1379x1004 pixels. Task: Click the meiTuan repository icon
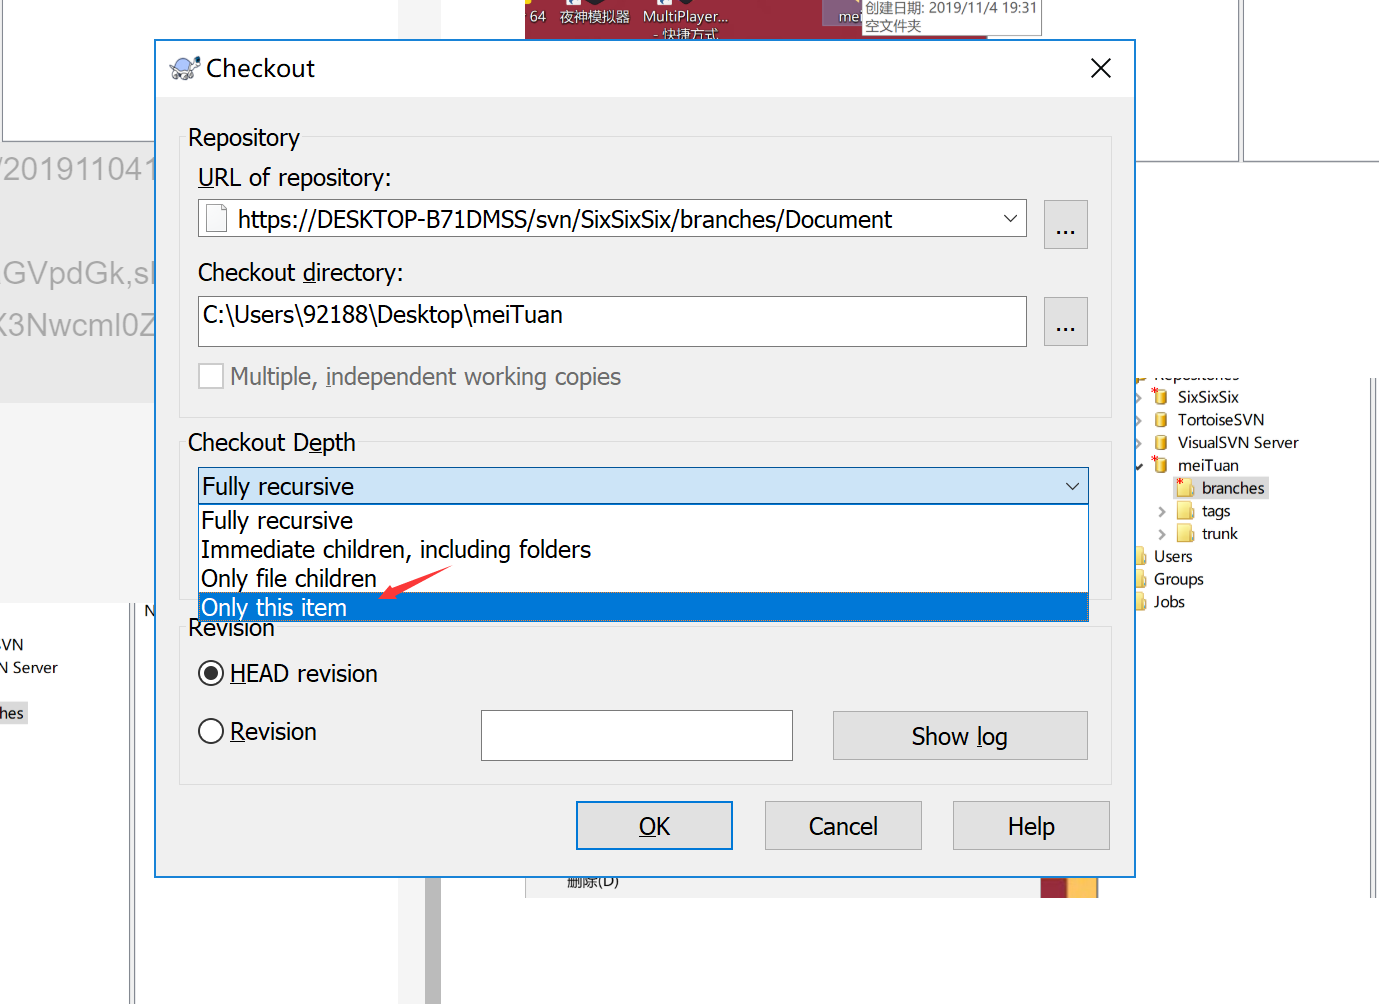click(1159, 464)
